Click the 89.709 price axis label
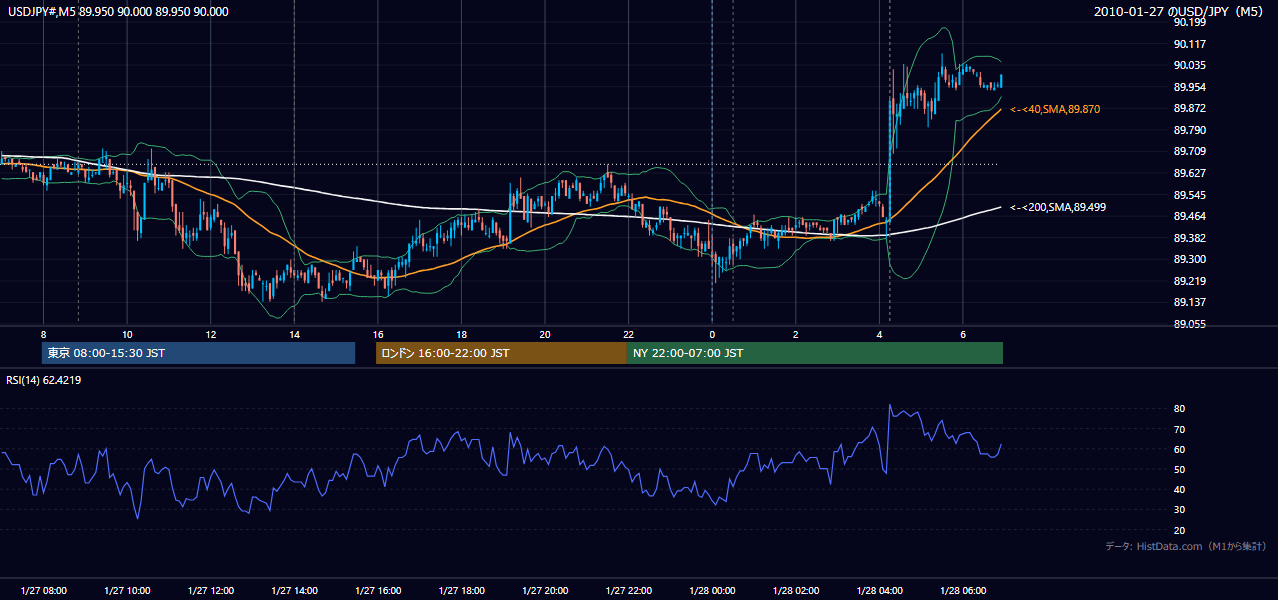This screenshot has width=1278, height=600. click(x=1188, y=151)
